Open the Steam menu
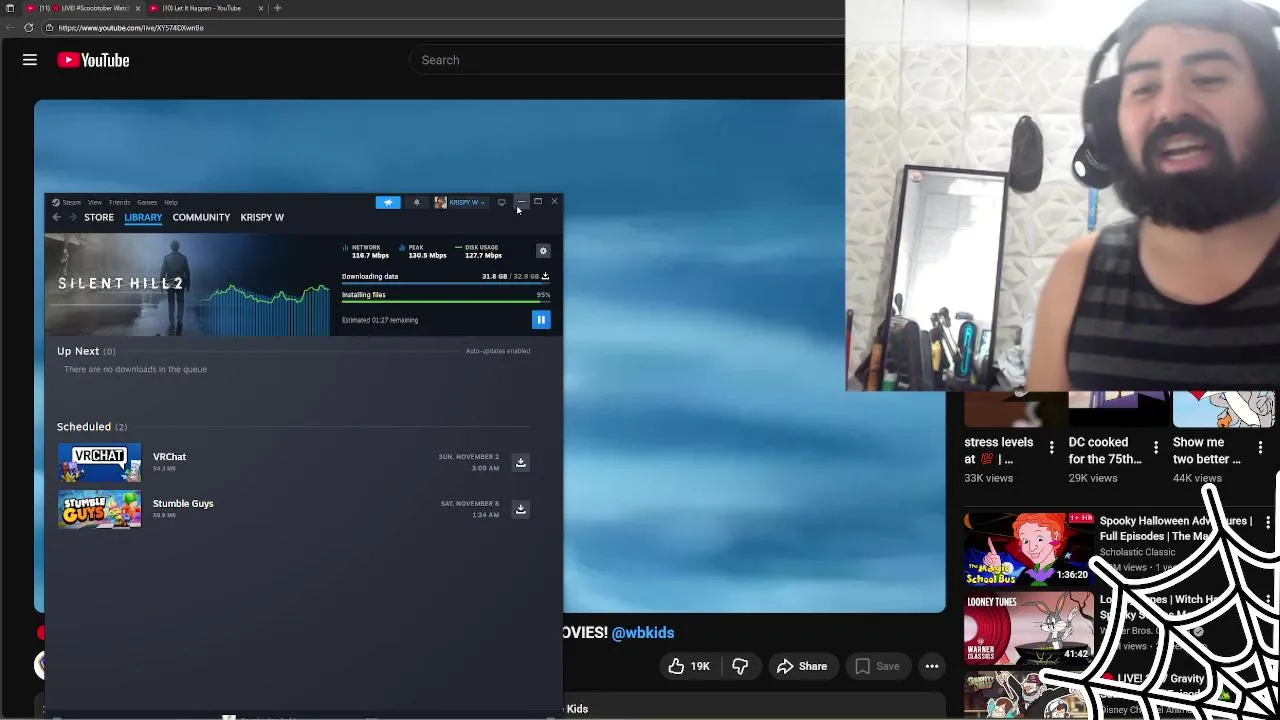This screenshot has width=1280, height=720. [67, 202]
